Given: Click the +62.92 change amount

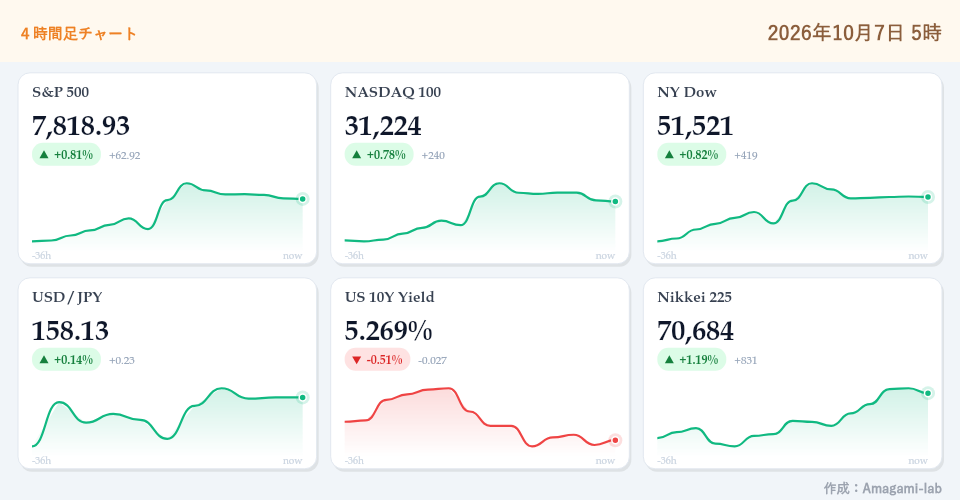Looking at the screenshot, I should pyautogui.click(x=124, y=155).
